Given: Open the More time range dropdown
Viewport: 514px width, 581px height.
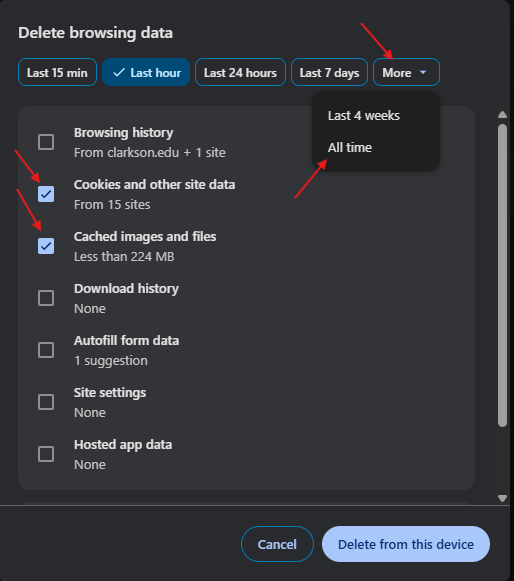Looking at the screenshot, I should coord(406,72).
